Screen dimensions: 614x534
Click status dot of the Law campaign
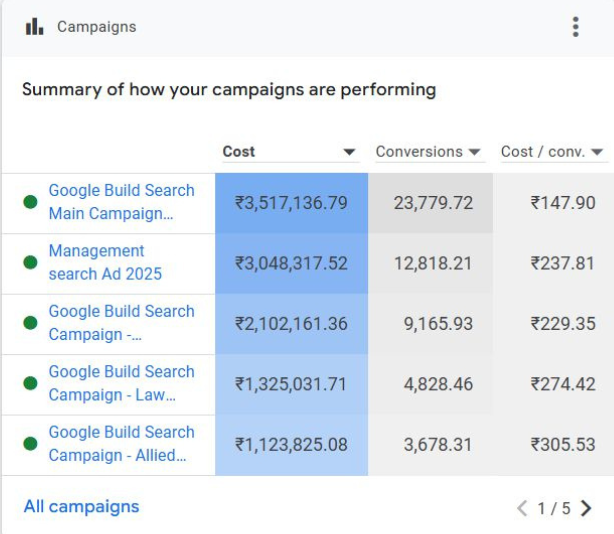click(x=30, y=384)
